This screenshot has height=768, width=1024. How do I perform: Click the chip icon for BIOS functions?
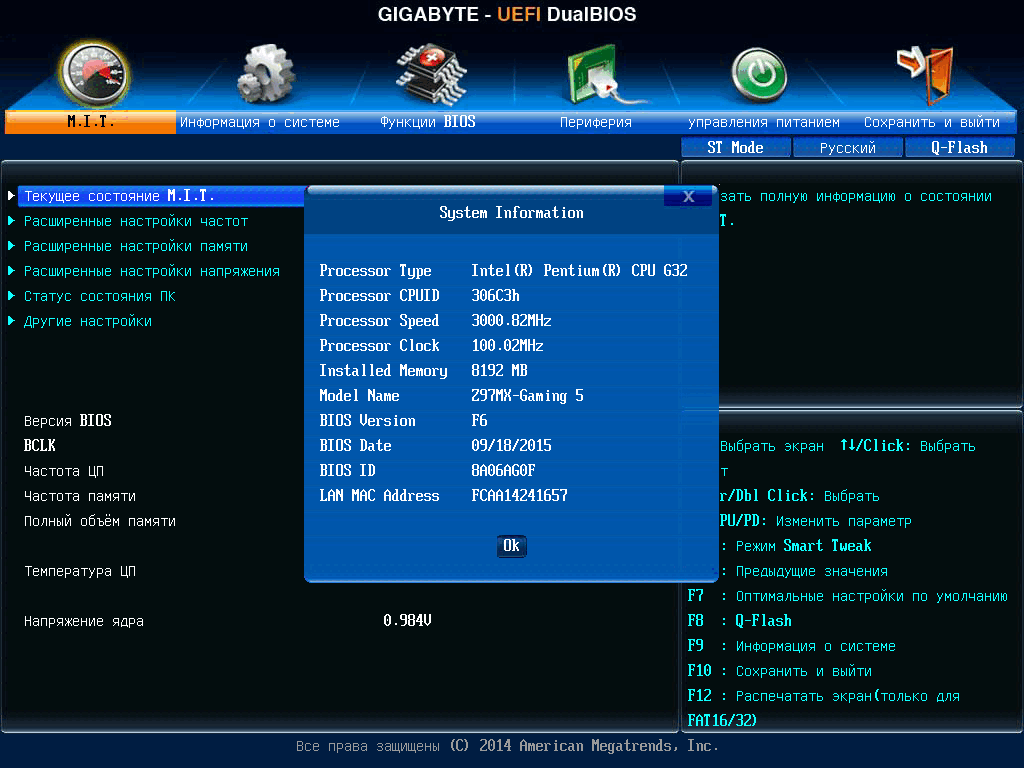click(x=431, y=74)
